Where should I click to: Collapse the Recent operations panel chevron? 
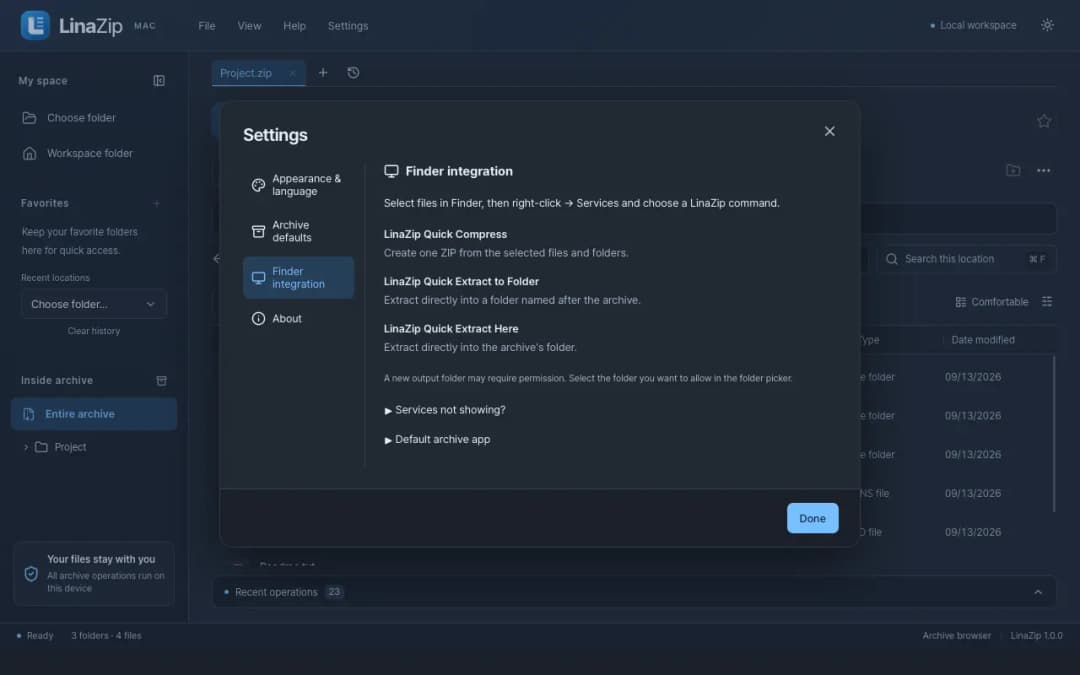[x=1038, y=592]
